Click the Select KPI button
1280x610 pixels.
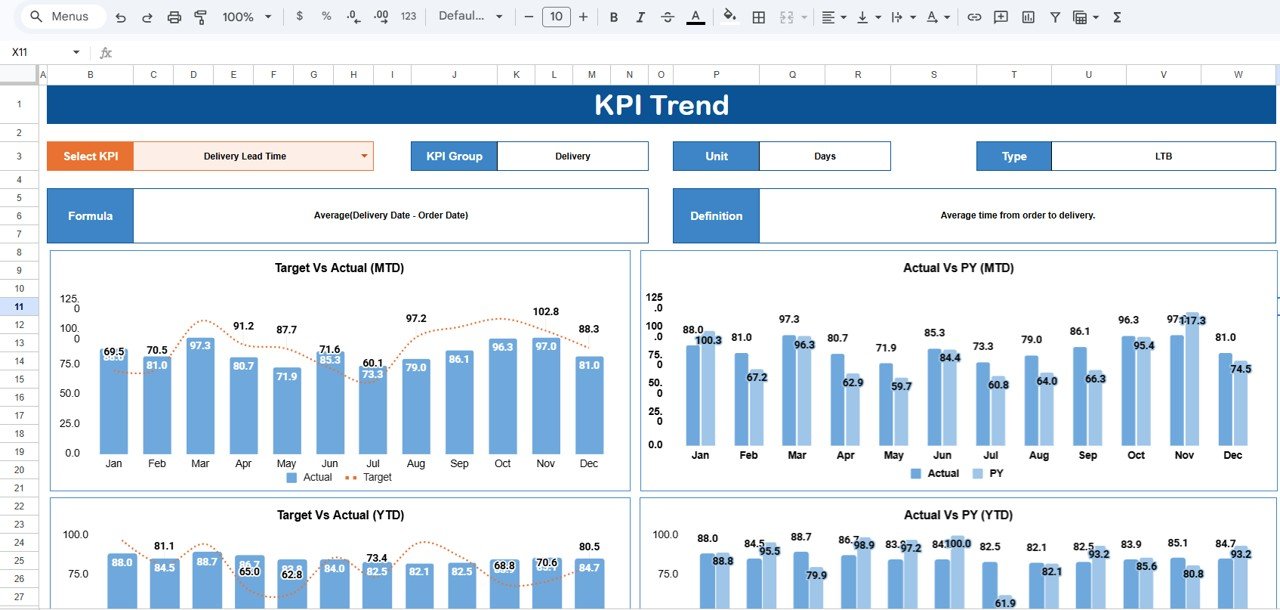(x=89, y=156)
